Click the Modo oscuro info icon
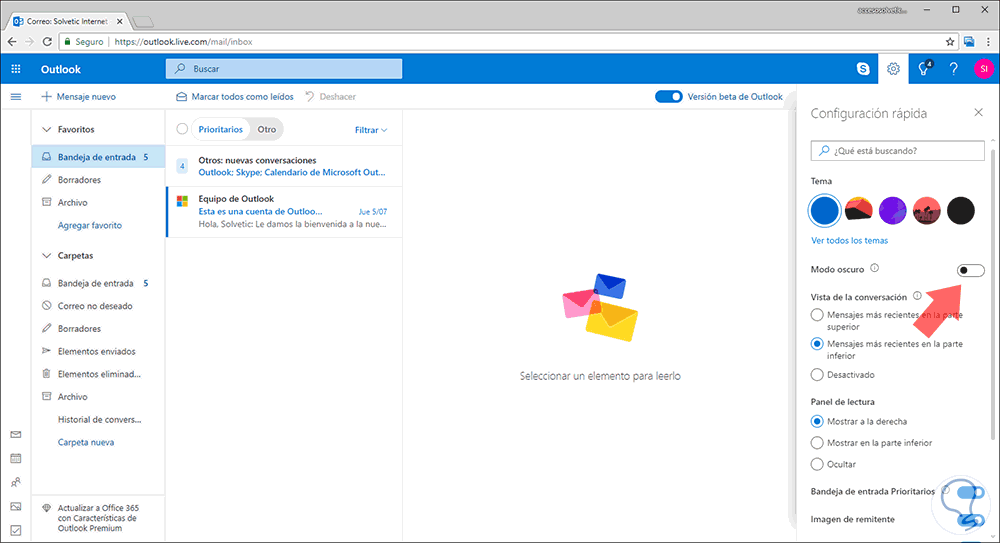Viewport: 1000px width, 543px height. 874,268
